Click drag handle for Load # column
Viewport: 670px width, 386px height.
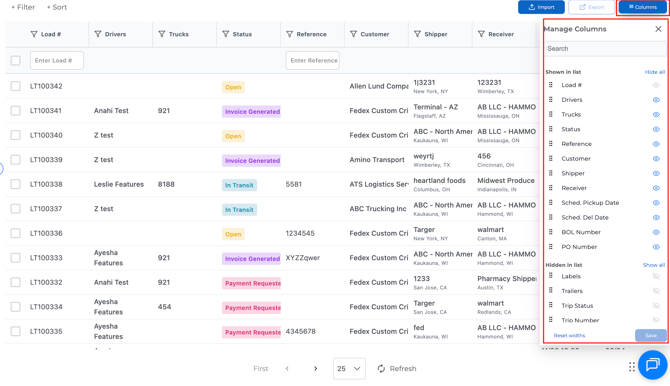click(551, 85)
